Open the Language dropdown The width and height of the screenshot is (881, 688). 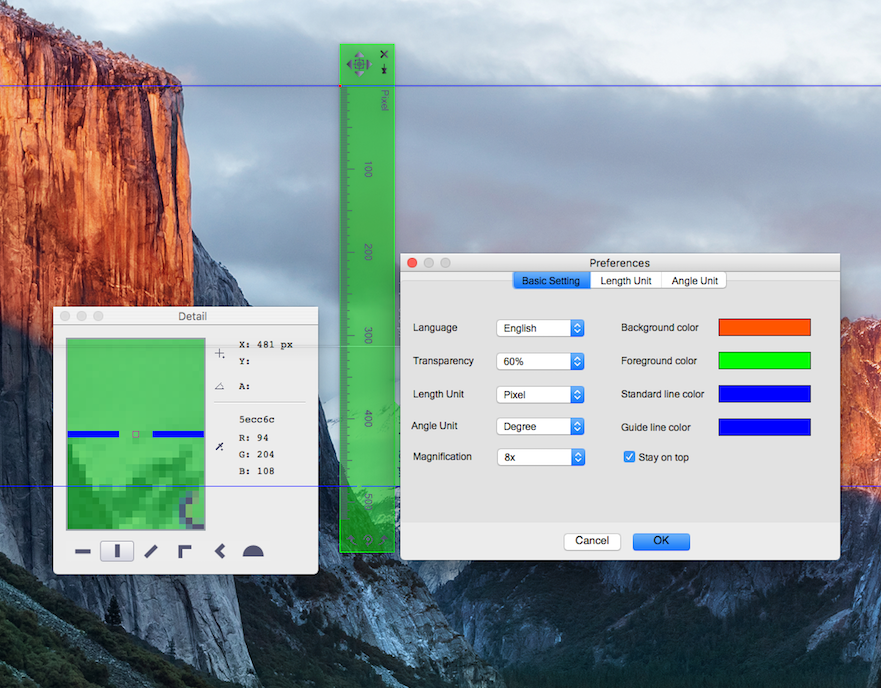point(540,328)
